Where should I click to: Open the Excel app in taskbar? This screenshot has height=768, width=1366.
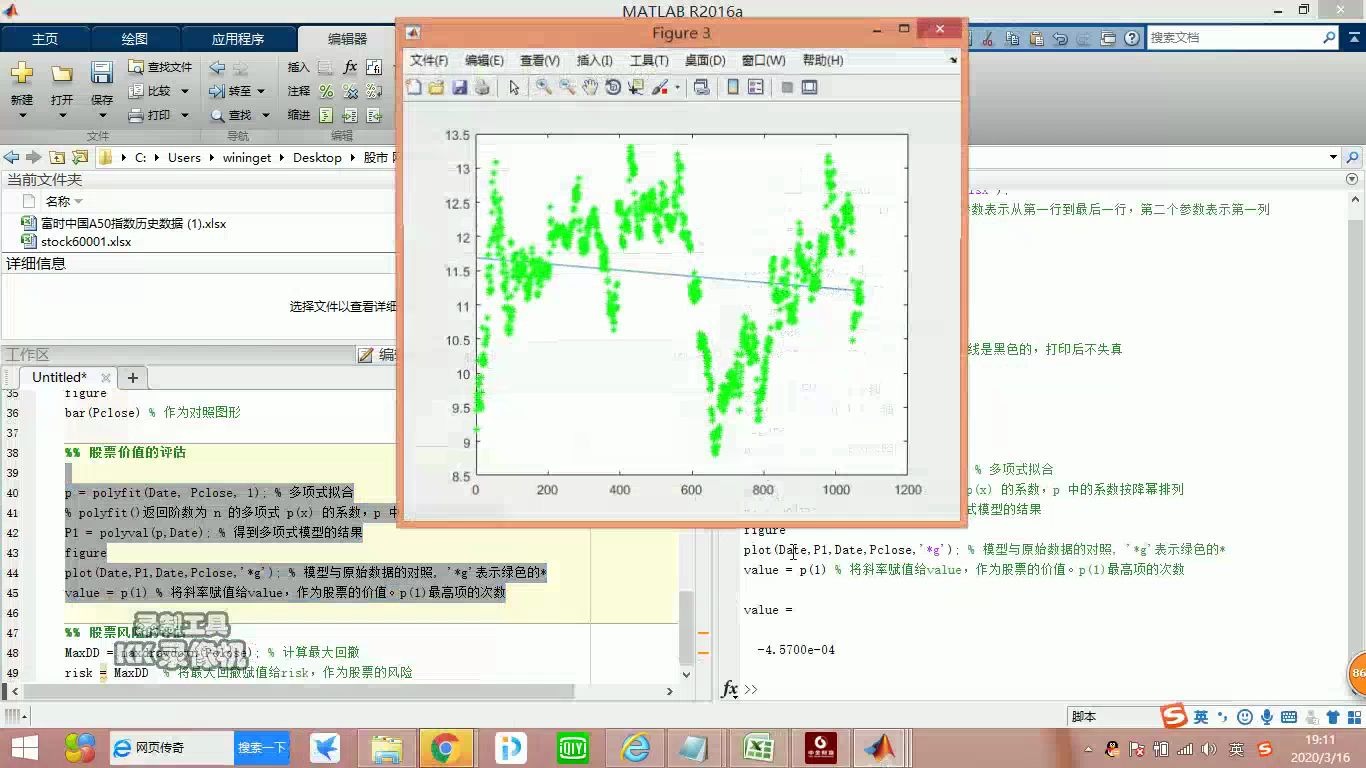coord(757,748)
